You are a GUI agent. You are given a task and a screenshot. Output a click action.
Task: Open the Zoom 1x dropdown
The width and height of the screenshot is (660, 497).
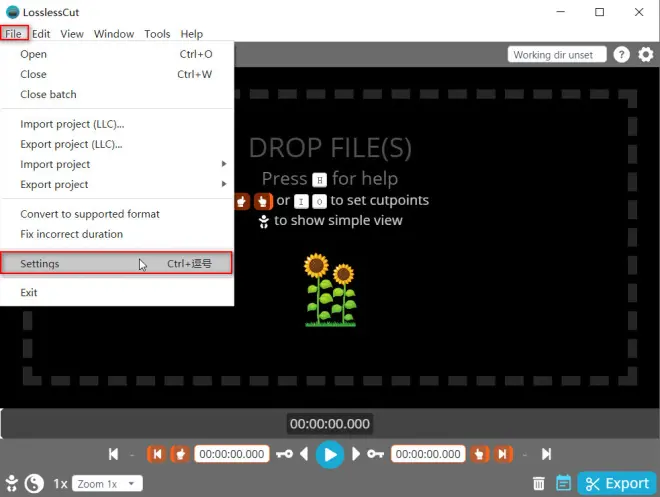[x=107, y=484]
